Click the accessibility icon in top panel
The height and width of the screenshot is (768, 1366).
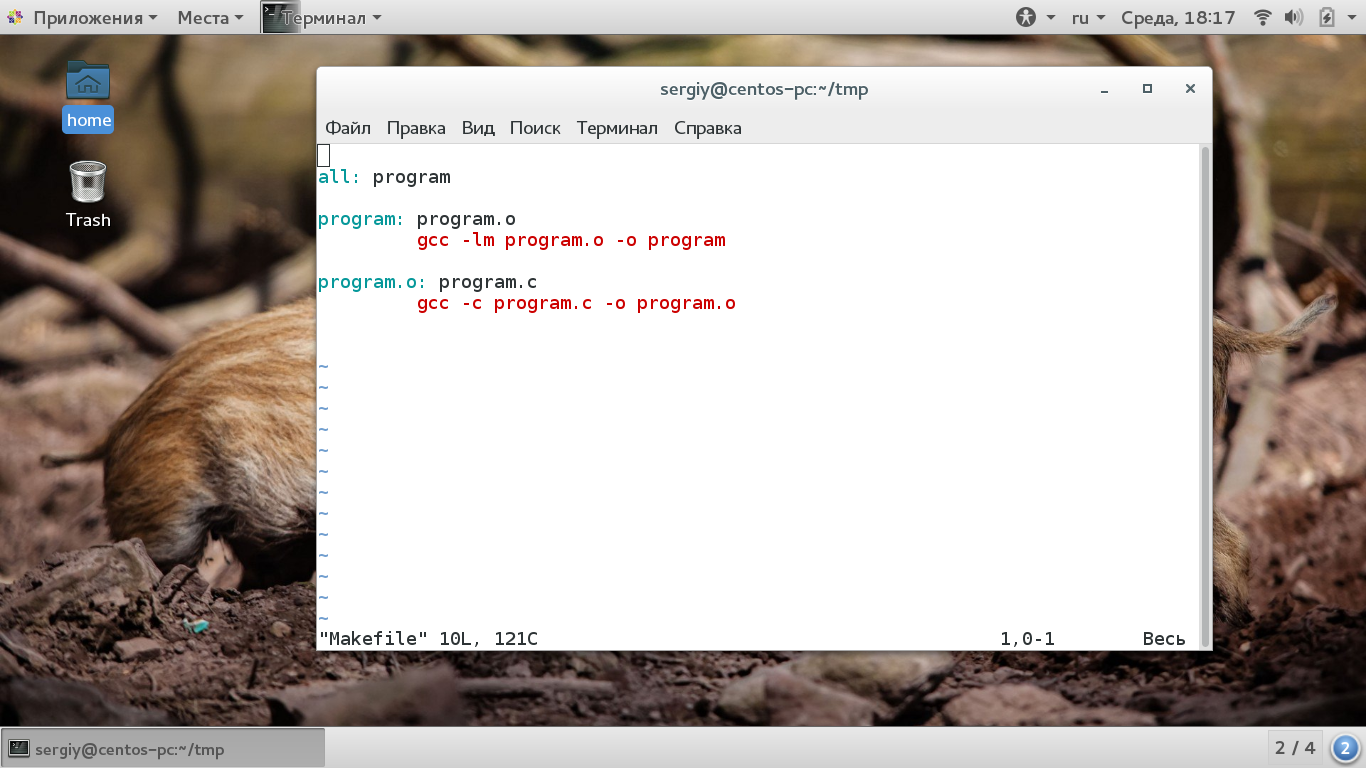pos(1026,17)
